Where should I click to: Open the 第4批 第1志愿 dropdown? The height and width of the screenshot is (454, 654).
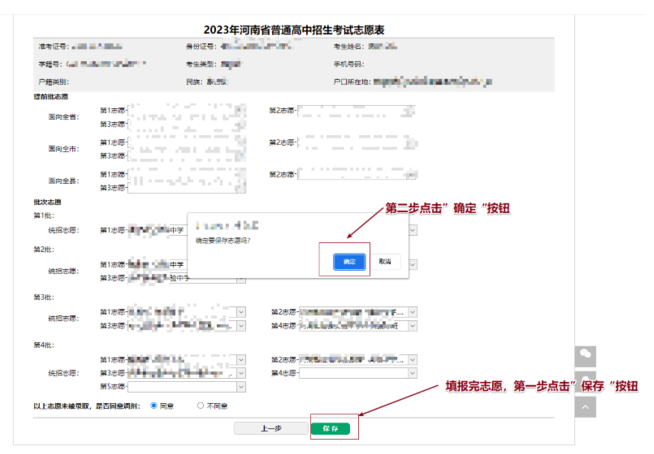(186, 360)
